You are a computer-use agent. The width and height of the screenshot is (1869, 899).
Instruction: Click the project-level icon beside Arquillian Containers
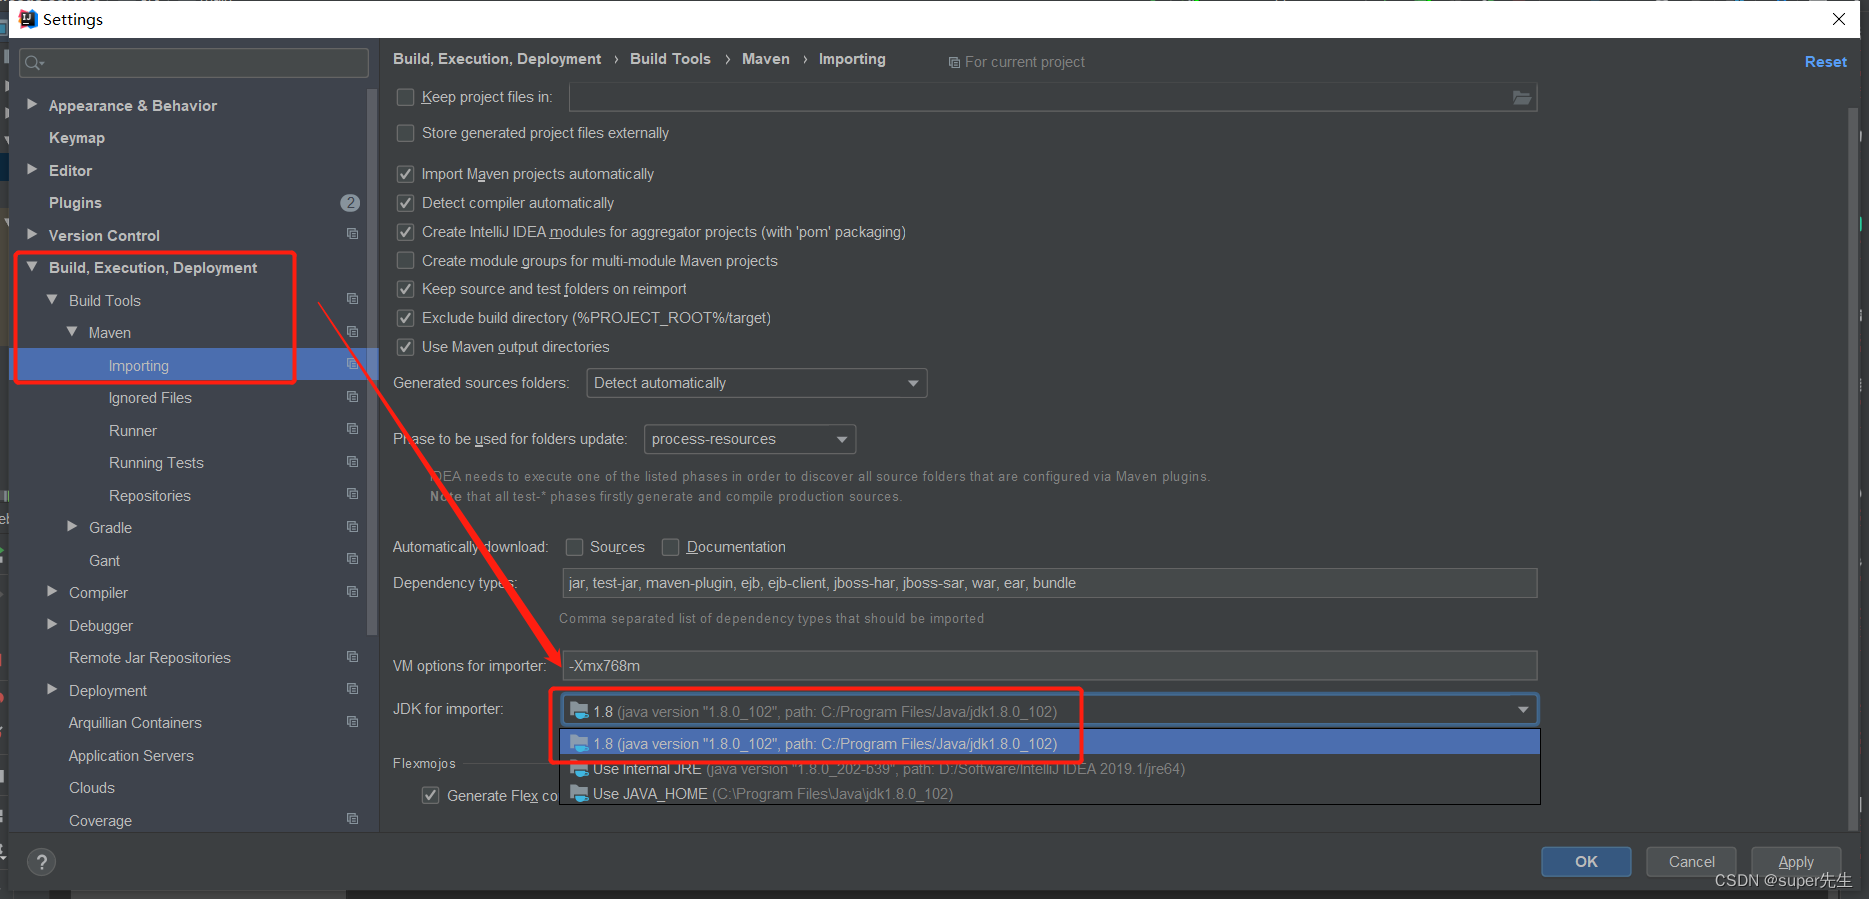[352, 722]
